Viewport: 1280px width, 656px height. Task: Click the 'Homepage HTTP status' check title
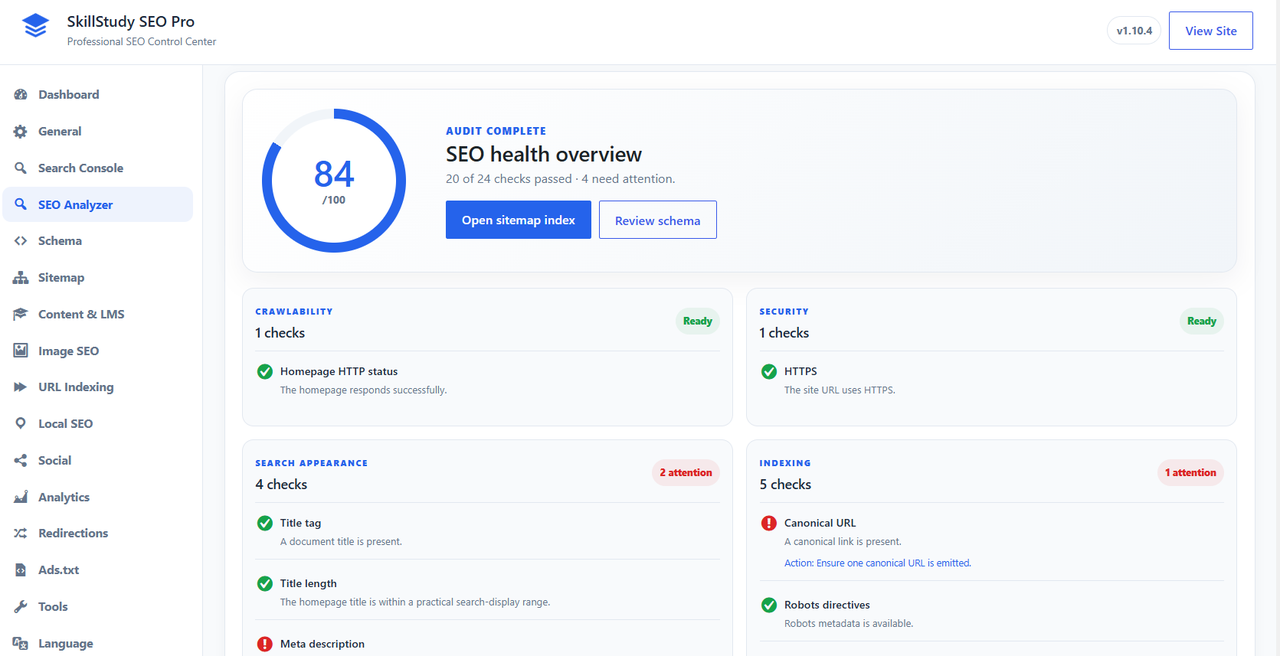pyautogui.click(x=339, y=372)
